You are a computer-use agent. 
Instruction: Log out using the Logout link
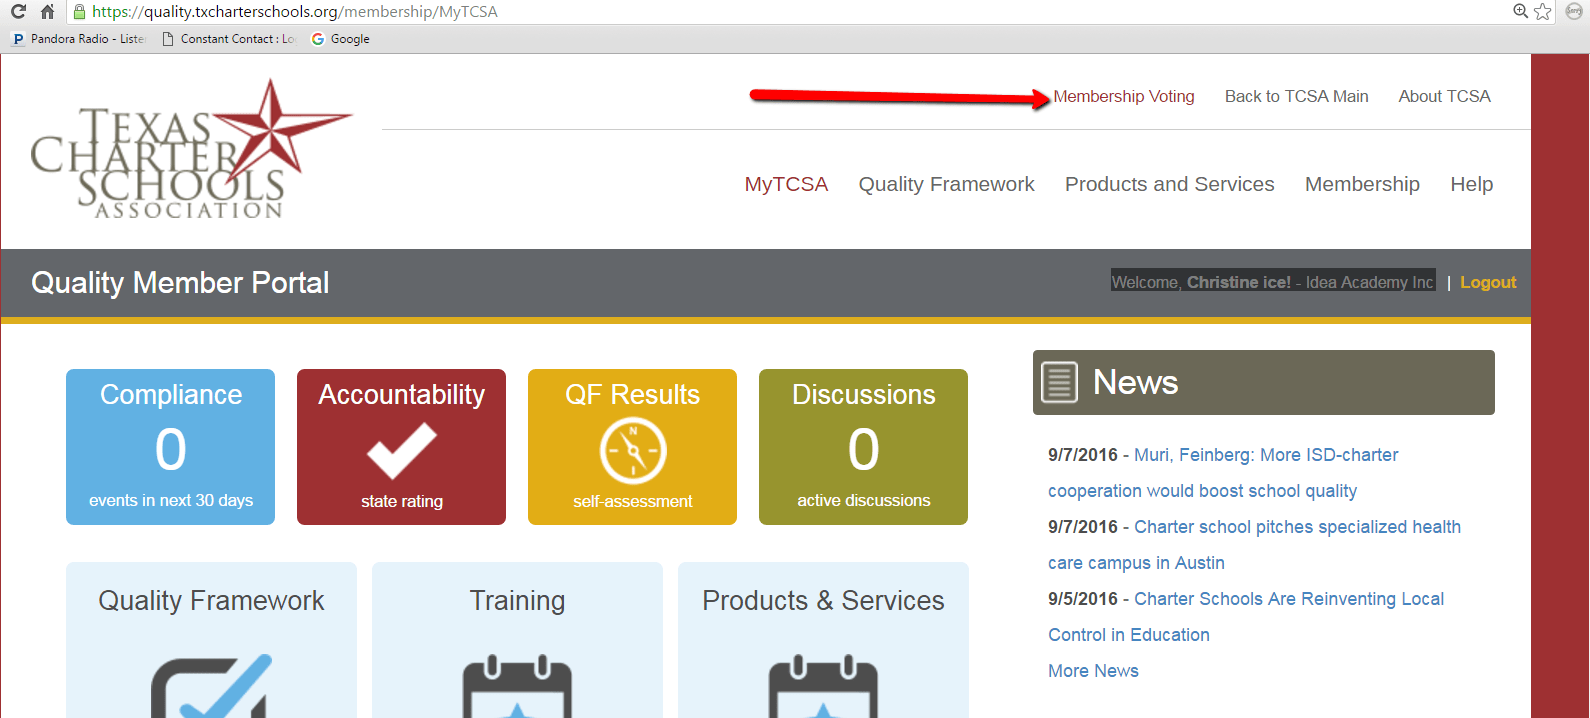pyautogui.click(x=1487, y=282)
